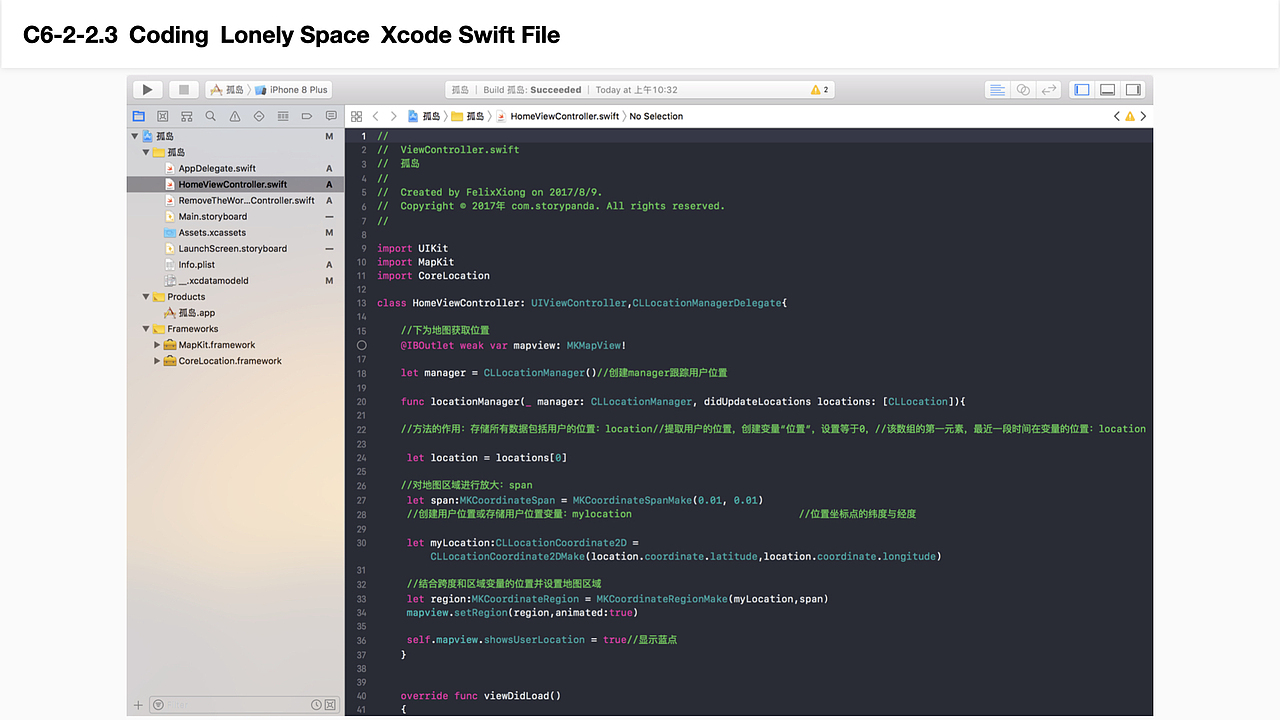Open the Report navigator speech bubble icon

pos(331,116)
